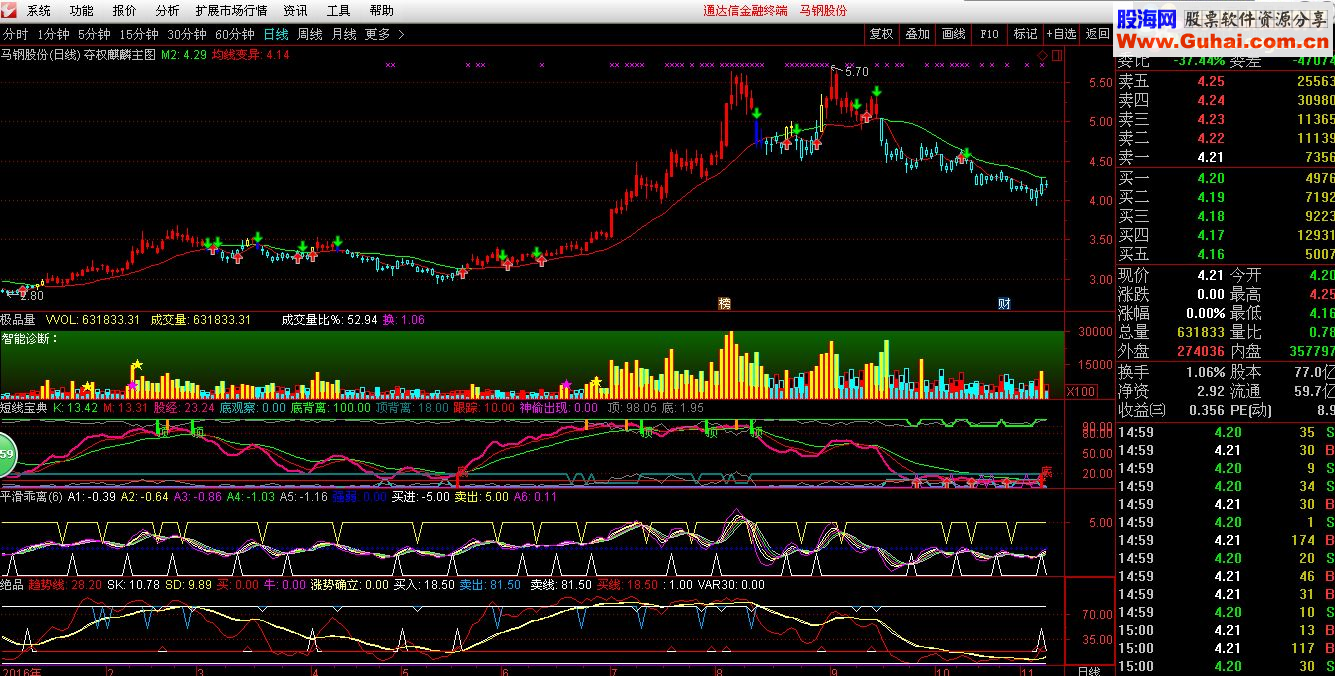Screen dimensions: 1335x676
Task: Expand the 更多 > period options
Action: [385, 34]
